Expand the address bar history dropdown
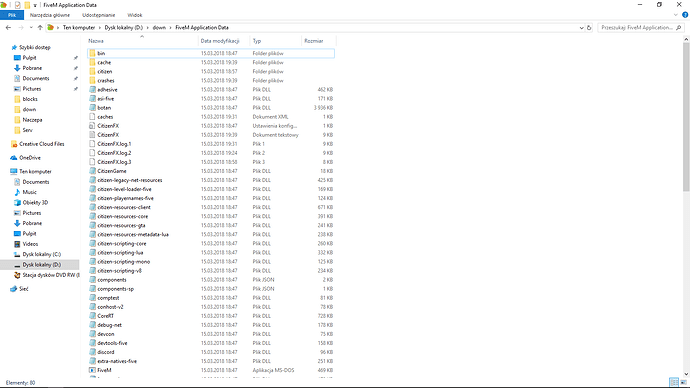 point(581,28)
